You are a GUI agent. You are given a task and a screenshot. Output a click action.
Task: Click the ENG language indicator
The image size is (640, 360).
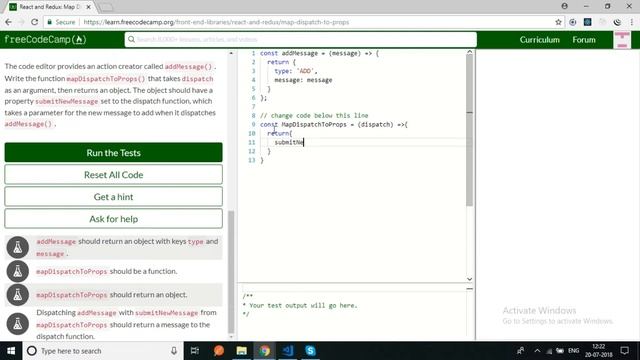pyautogui.click(x=573, y=351)
